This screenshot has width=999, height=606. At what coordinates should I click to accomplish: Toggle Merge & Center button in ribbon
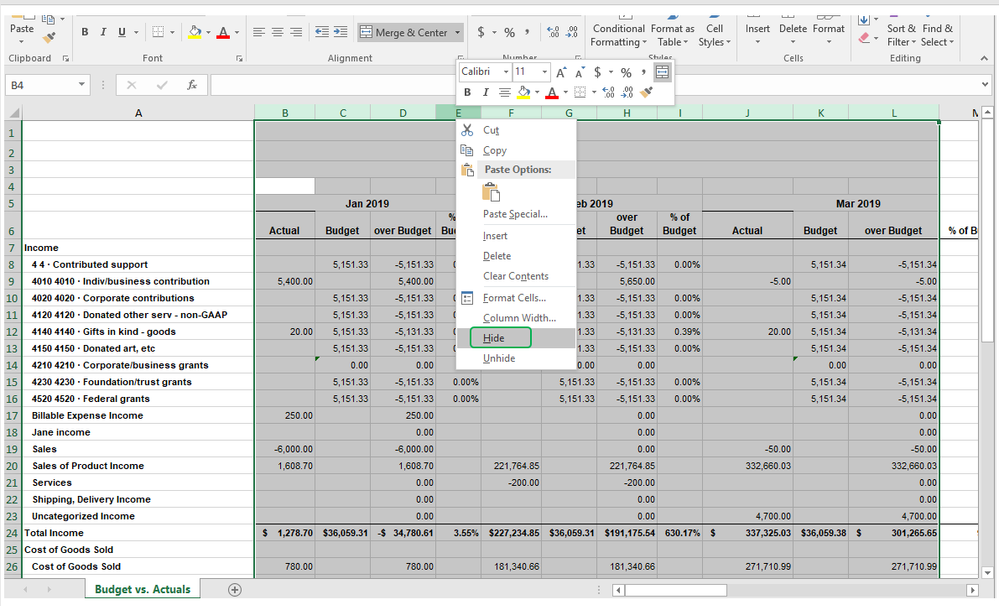coord(404,32)
